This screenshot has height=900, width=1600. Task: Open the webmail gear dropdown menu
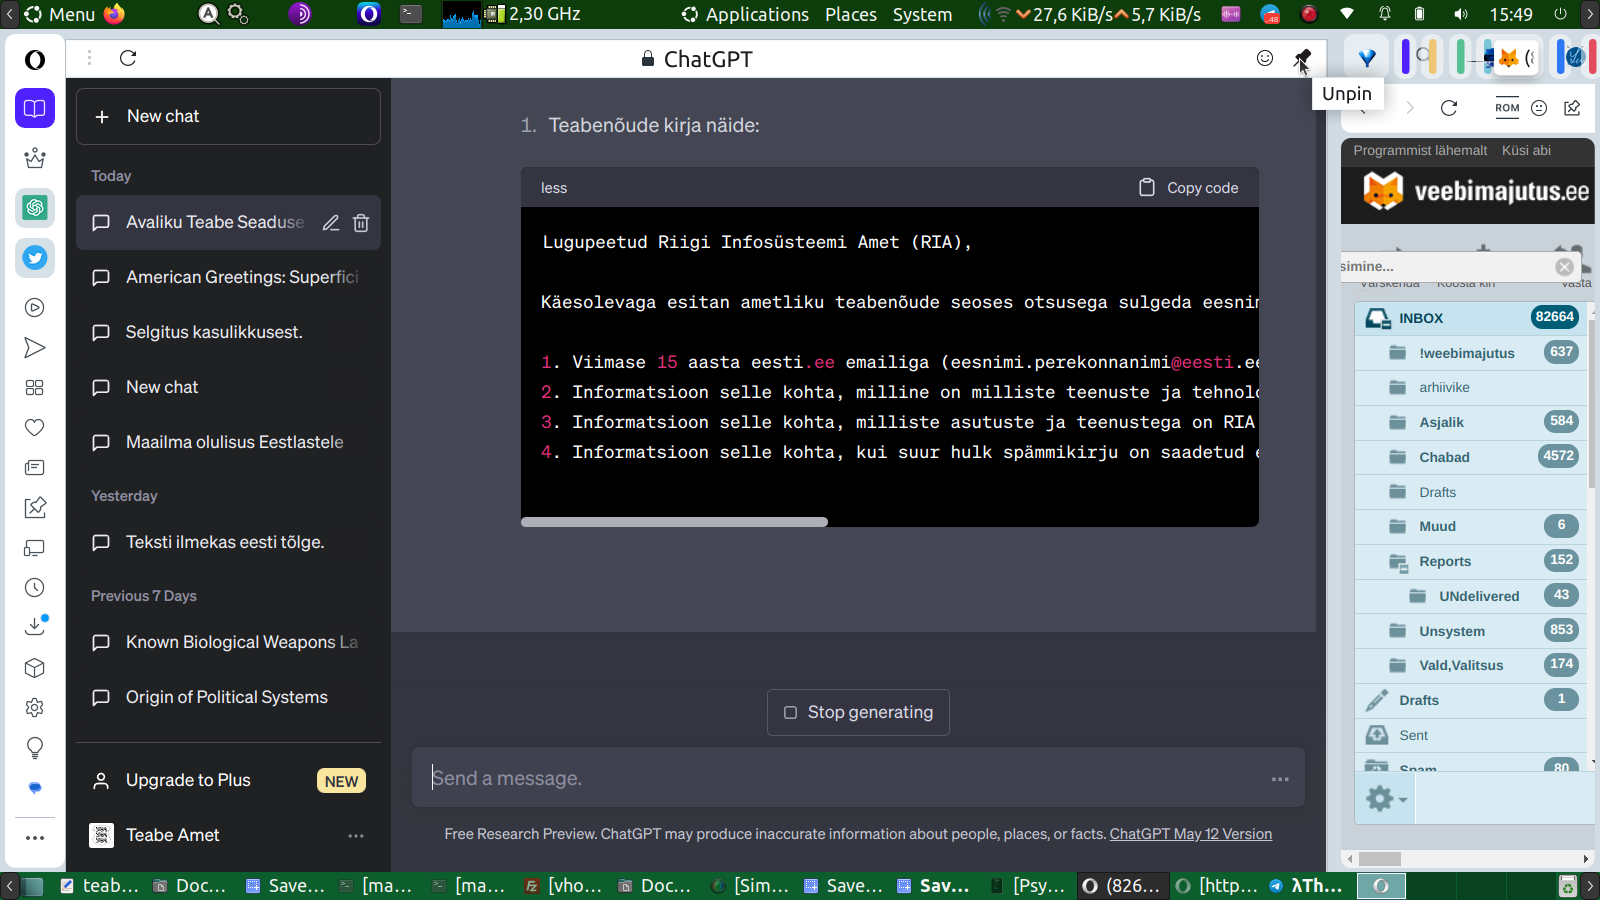1386,798
